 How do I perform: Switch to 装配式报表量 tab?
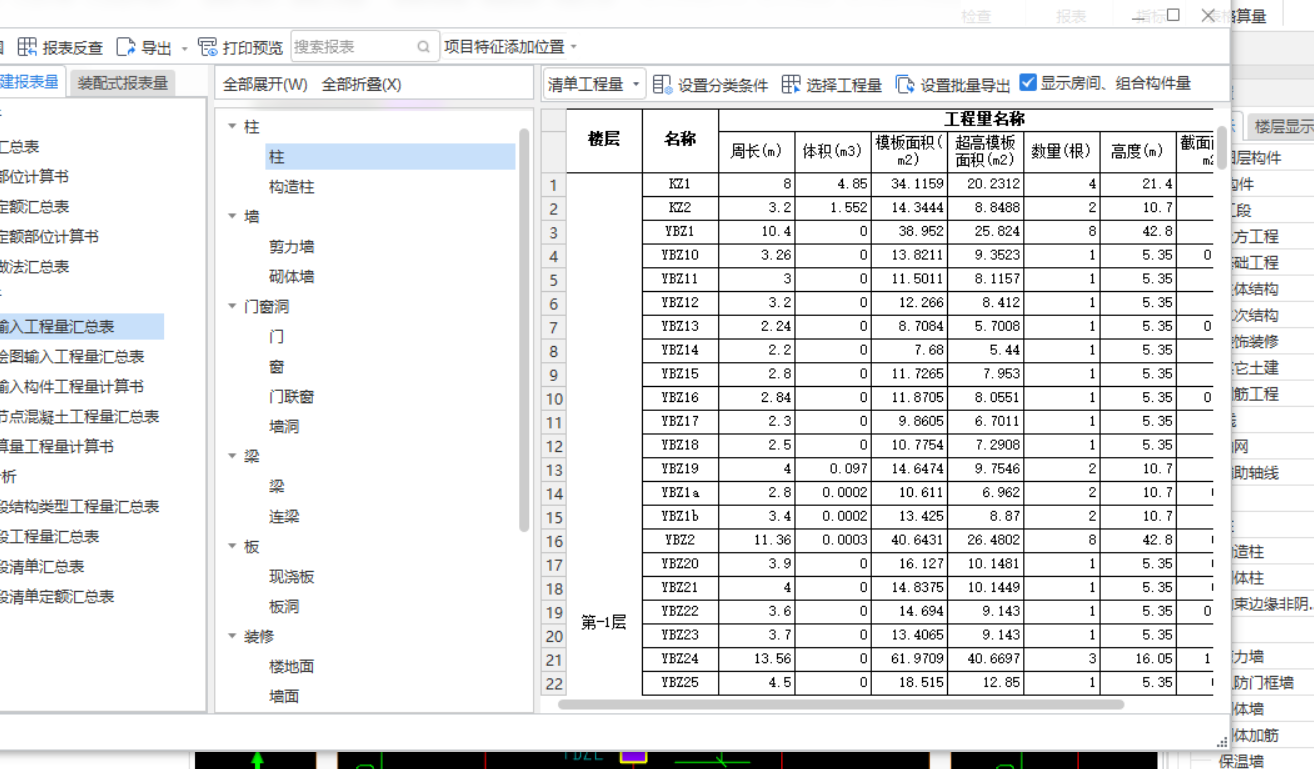click(x=123, y=83)
